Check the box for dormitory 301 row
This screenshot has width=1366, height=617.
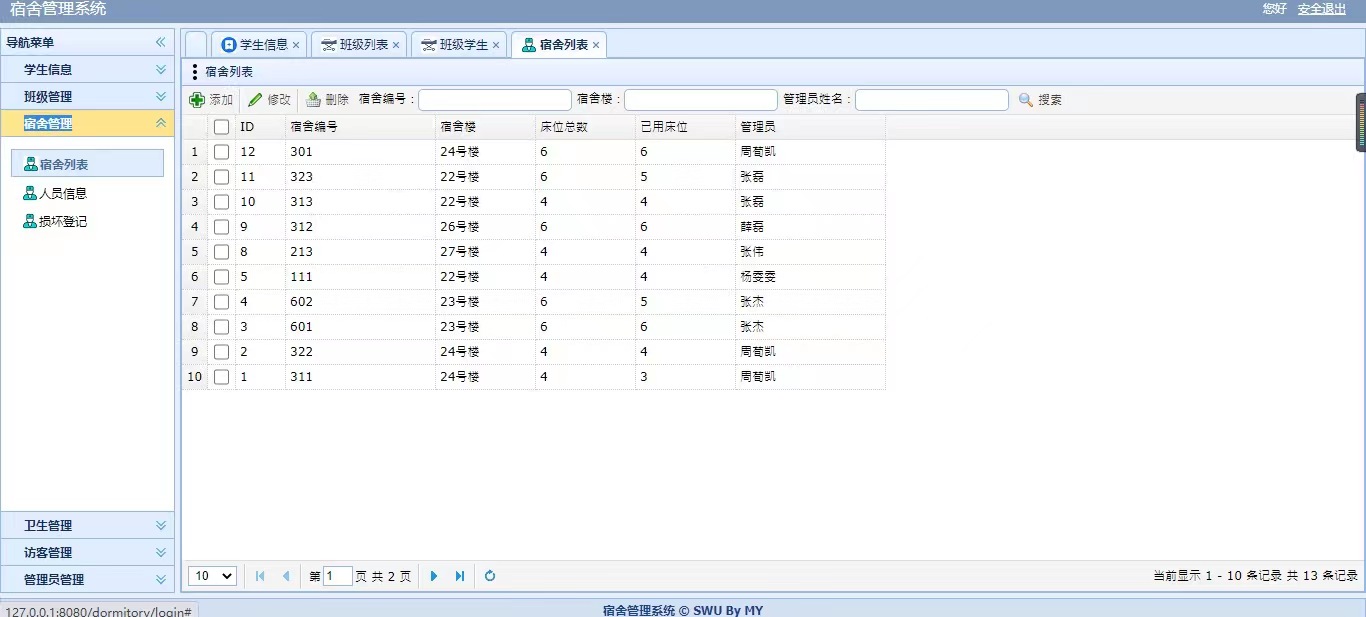(221, 152)
